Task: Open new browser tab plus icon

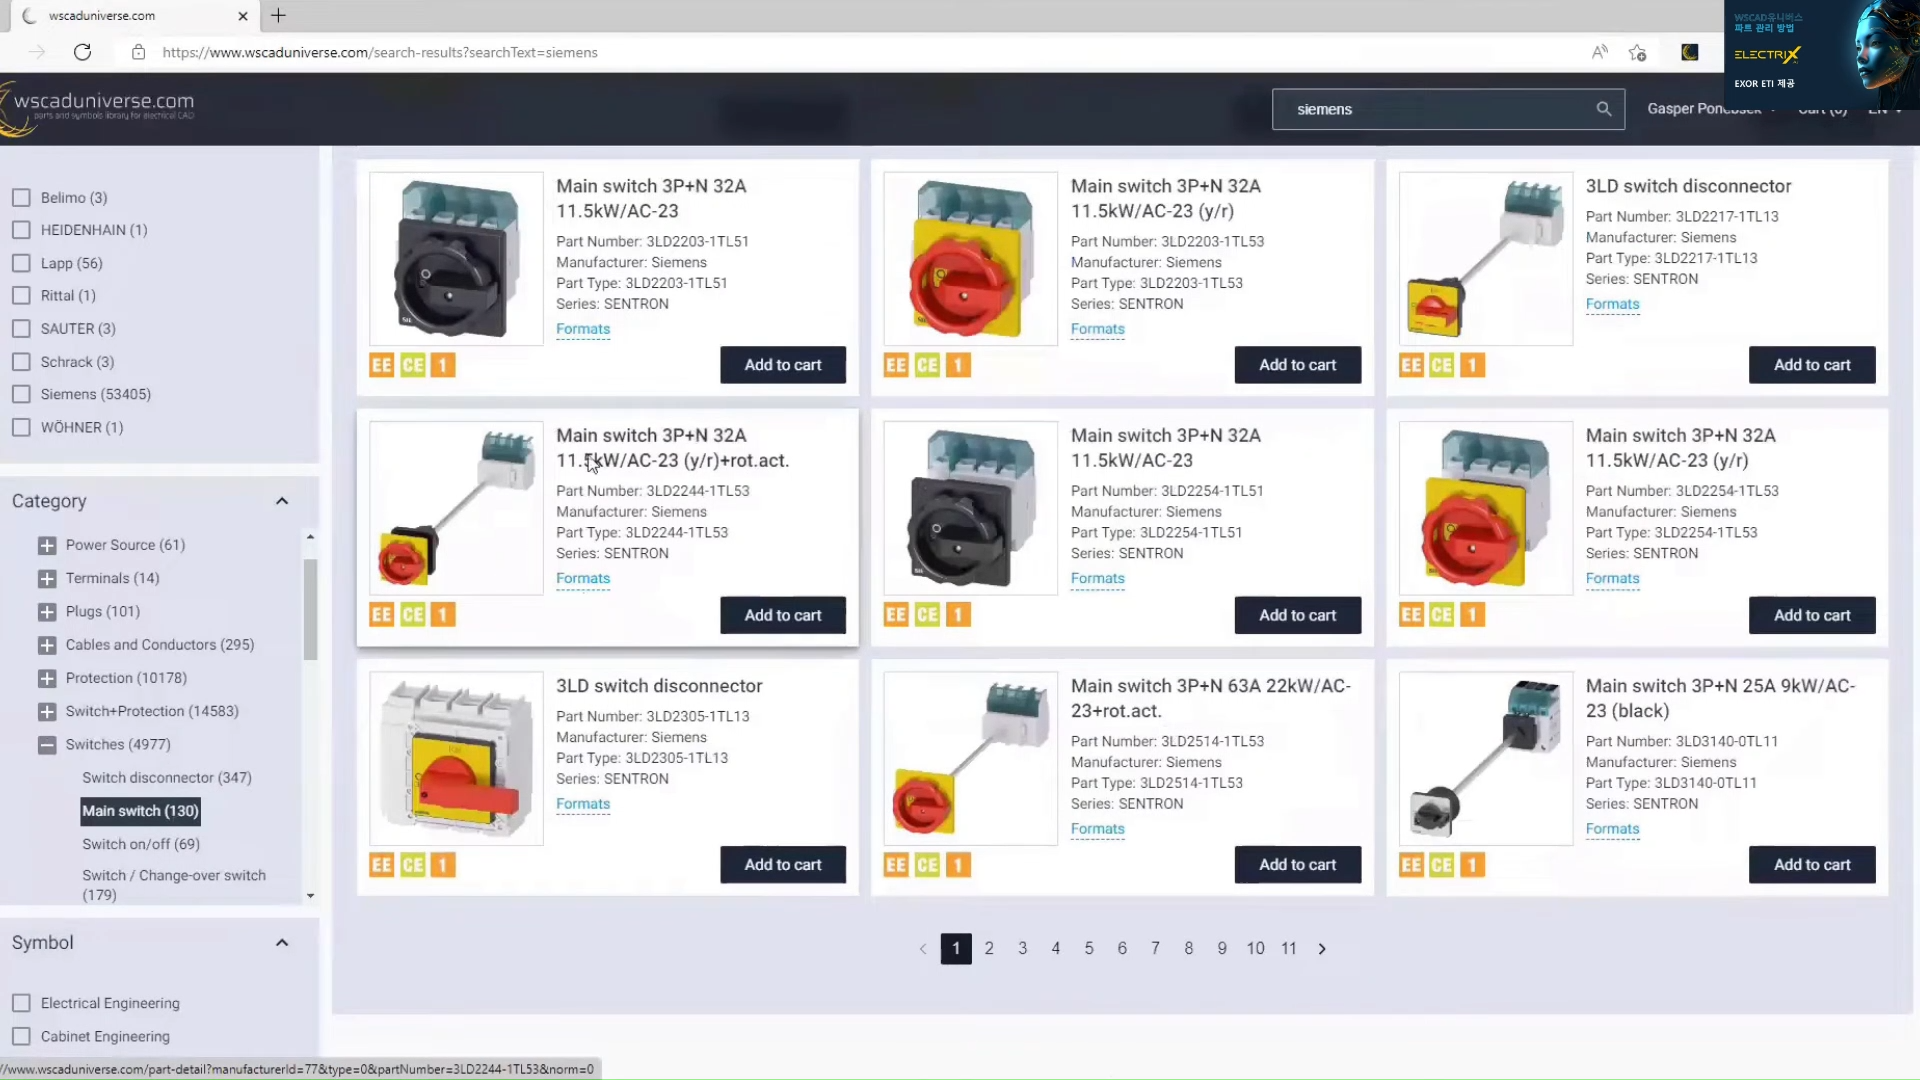Action: click(x=278, y=15)
